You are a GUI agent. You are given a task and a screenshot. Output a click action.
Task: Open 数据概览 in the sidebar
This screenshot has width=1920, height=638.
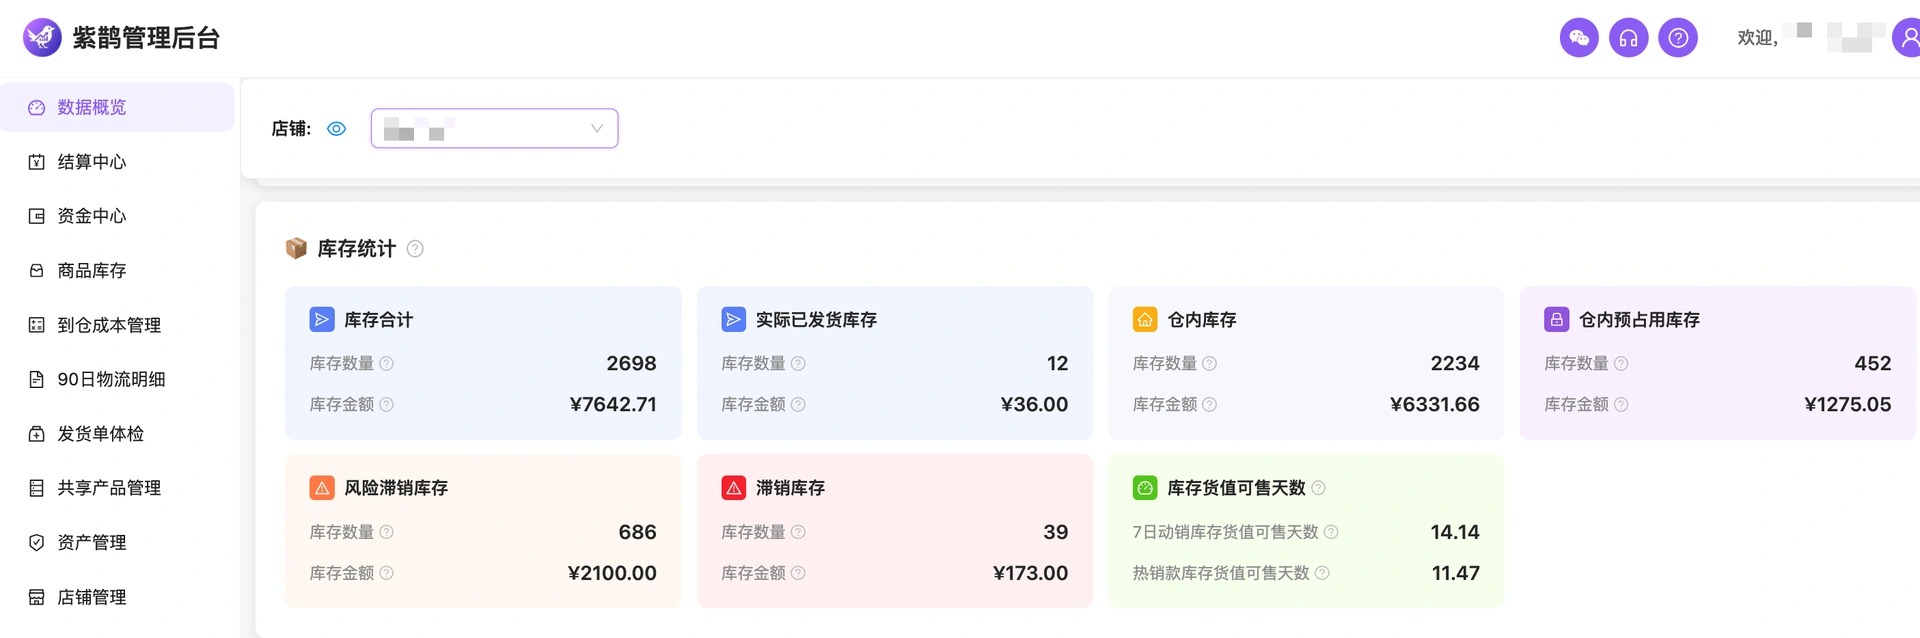point(117,107)
